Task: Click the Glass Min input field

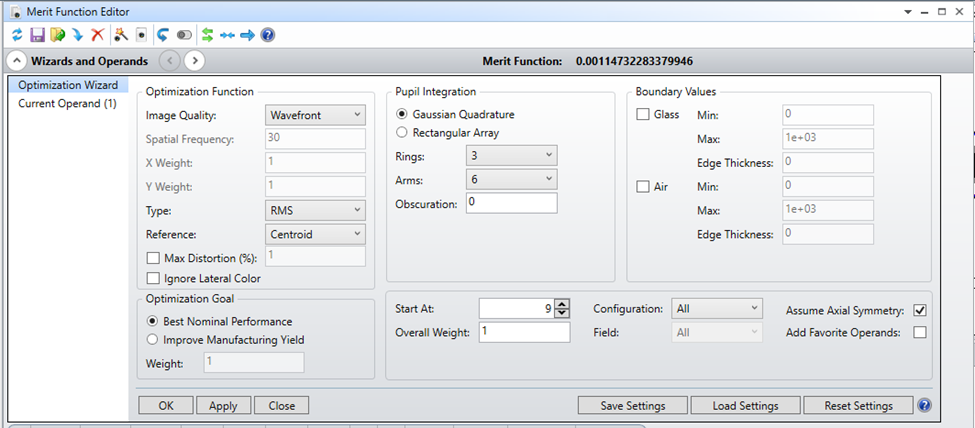Action: pos(828,115)
